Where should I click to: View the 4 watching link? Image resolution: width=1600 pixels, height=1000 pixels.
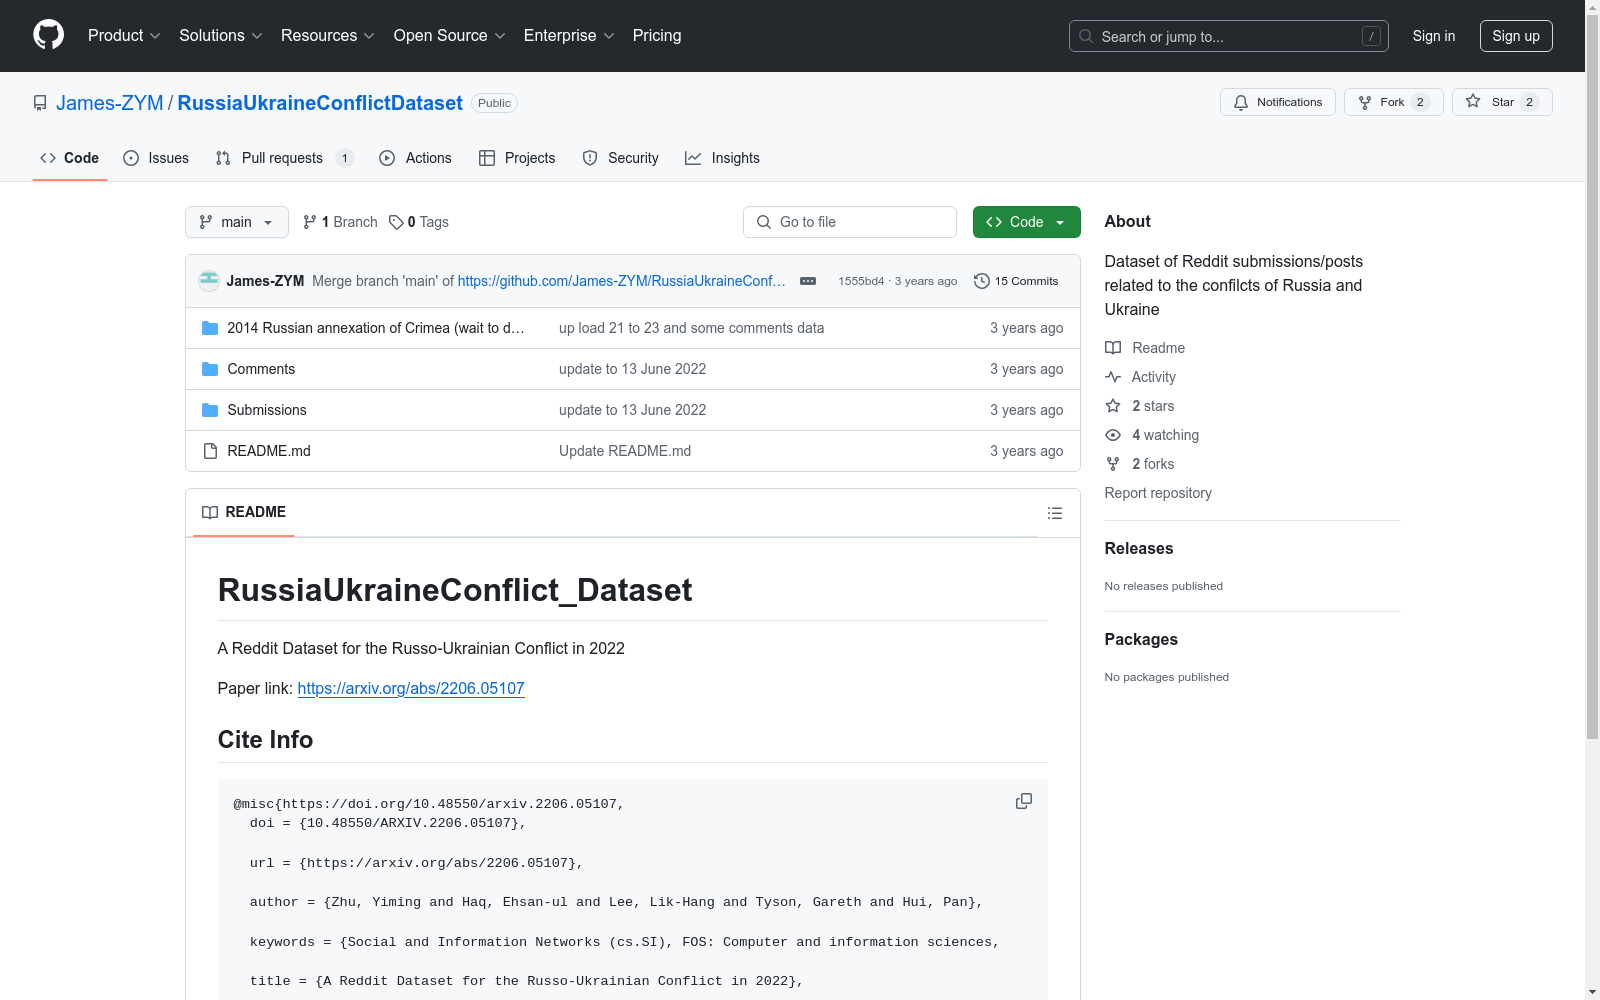(x=1152, y=435)
